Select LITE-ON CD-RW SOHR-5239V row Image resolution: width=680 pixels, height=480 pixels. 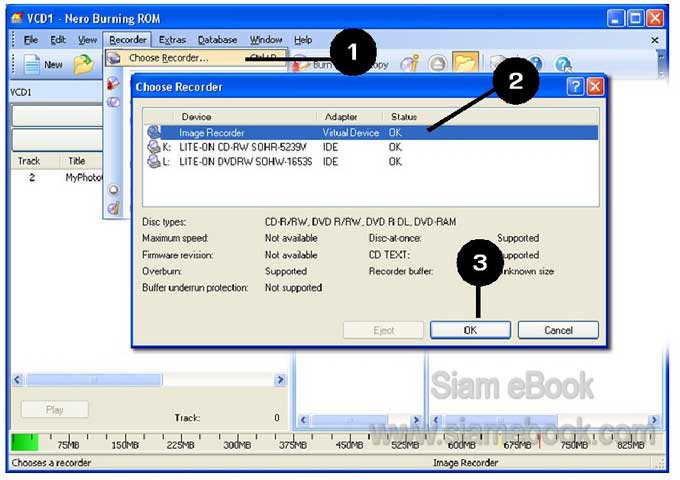pyautogui.click(x=371, y=147)
